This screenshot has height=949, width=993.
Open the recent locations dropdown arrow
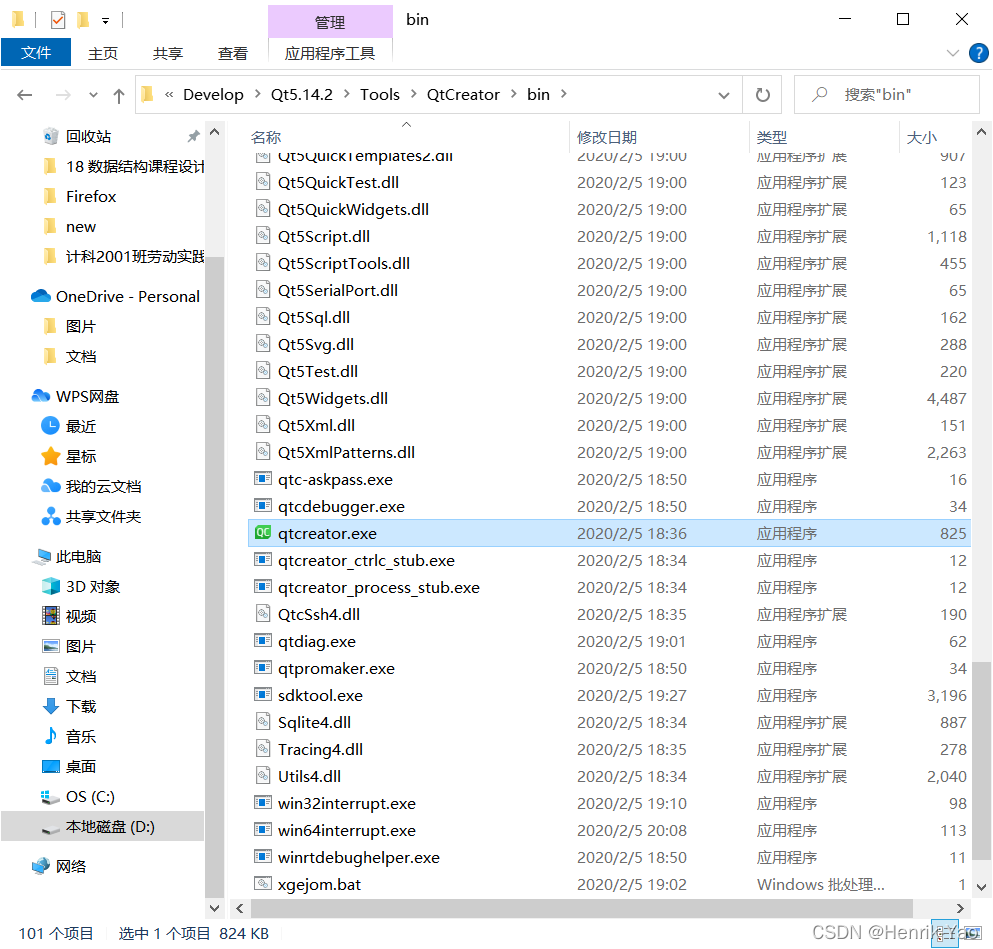pyautogui.click(x=93, y=95)
